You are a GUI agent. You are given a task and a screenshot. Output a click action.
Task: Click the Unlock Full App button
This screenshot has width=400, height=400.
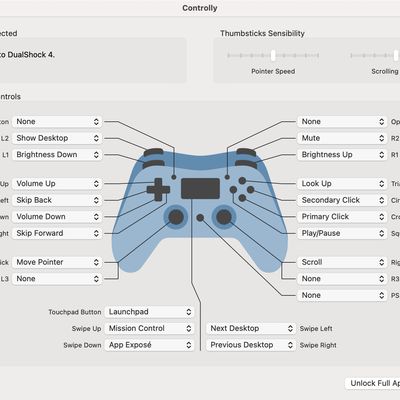[x=373, y=383]
